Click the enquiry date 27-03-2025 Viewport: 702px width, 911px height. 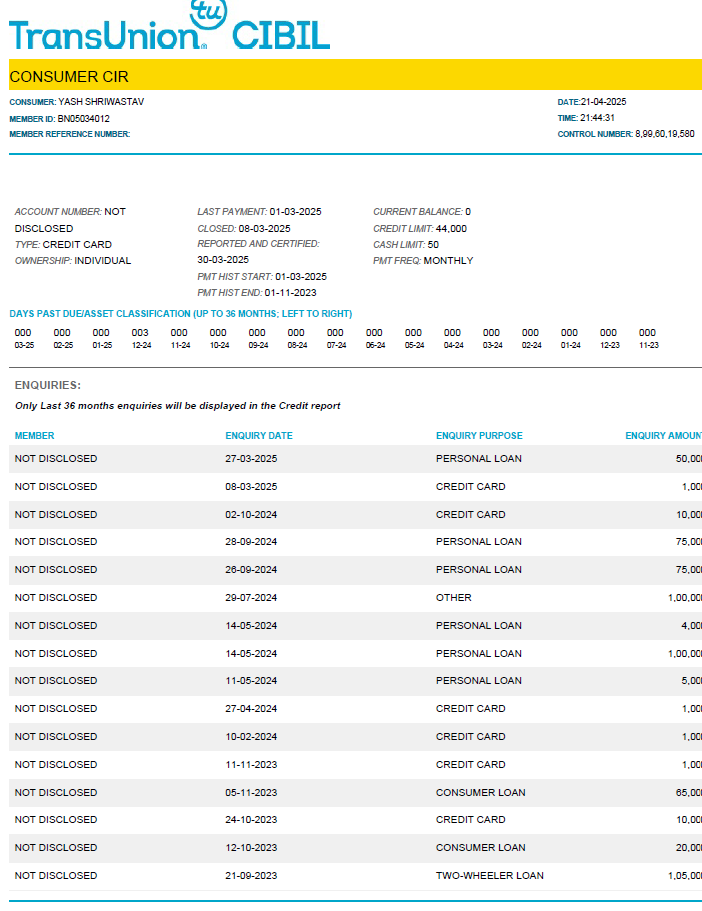[x=251, y=459]
